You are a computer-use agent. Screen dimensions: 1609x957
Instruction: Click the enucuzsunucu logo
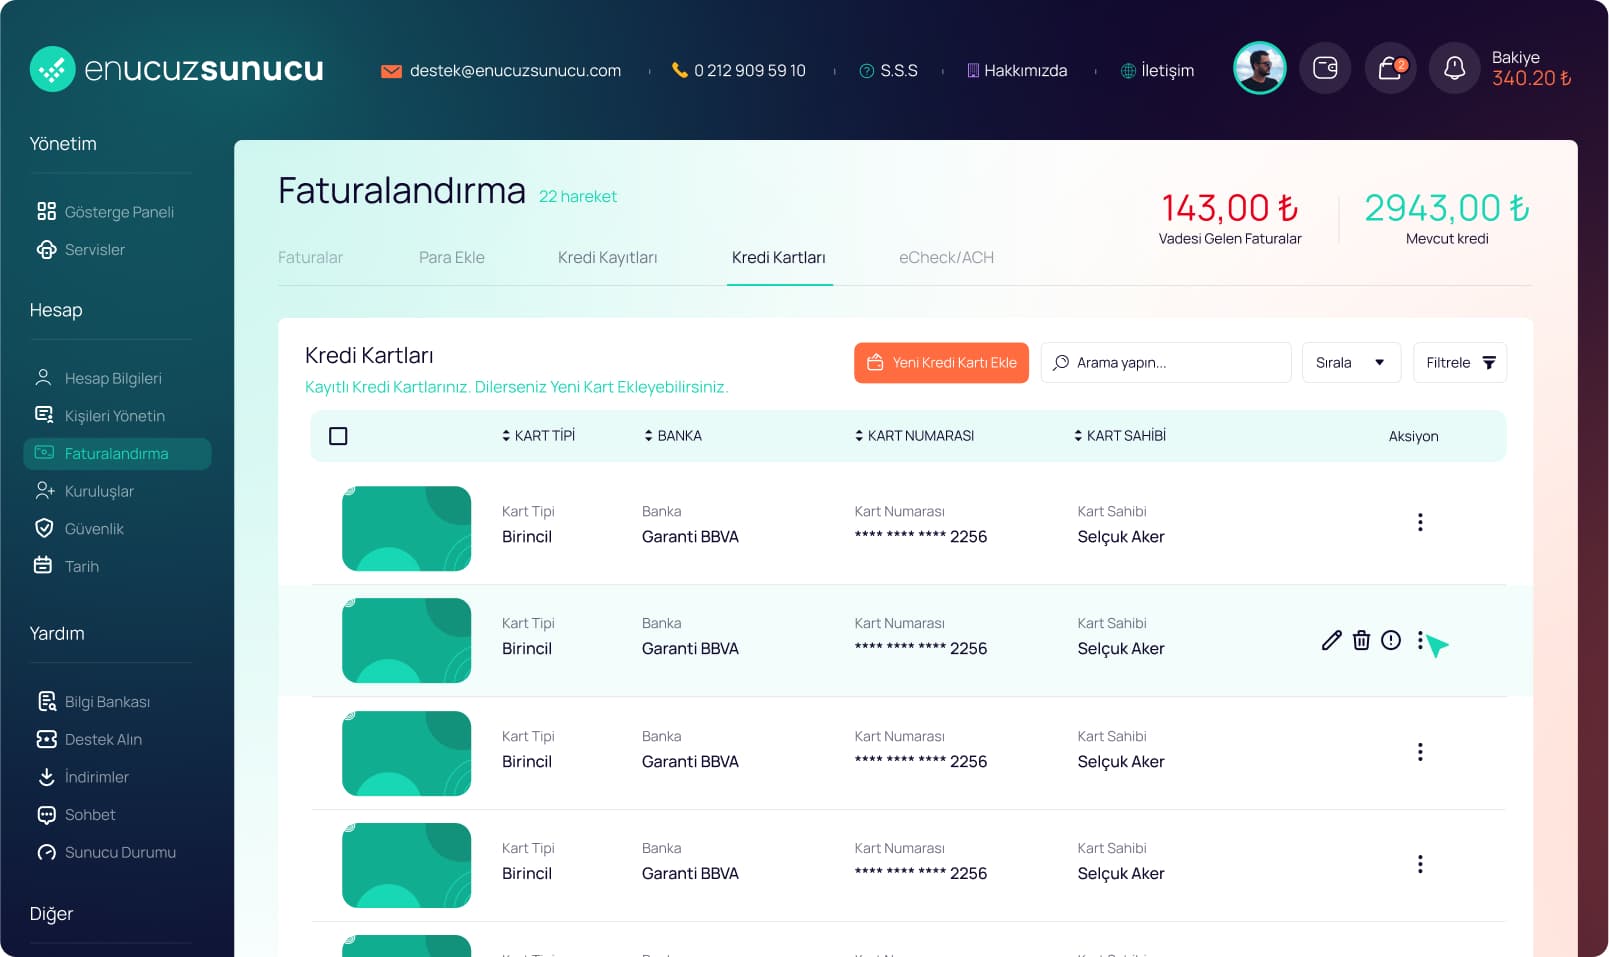click(x=177, y=69)
